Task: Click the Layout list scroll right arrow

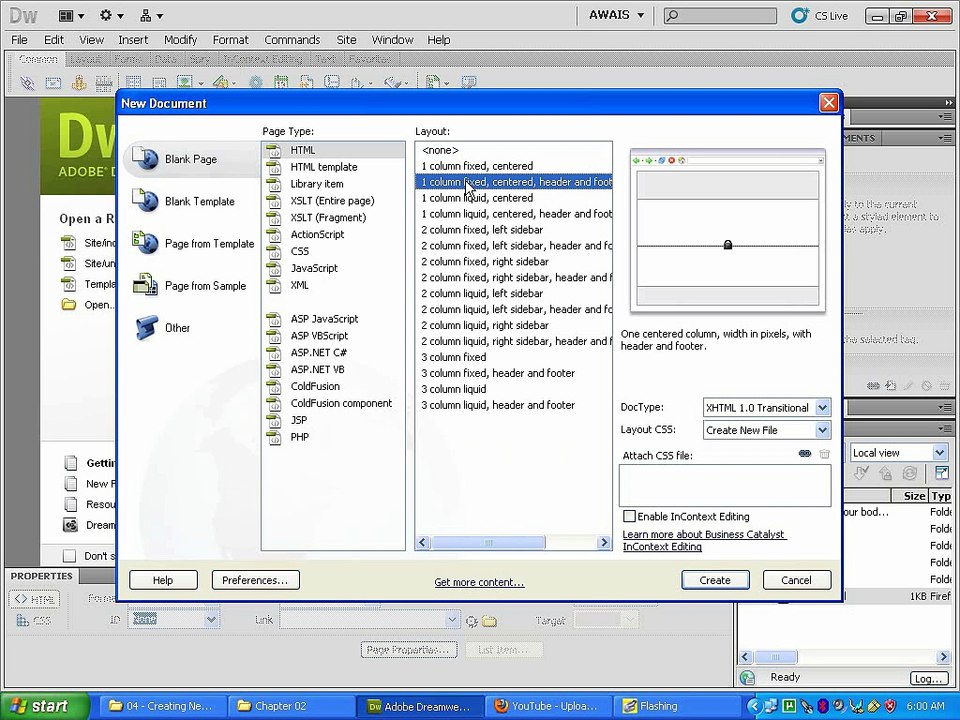Action: point(604,542)
